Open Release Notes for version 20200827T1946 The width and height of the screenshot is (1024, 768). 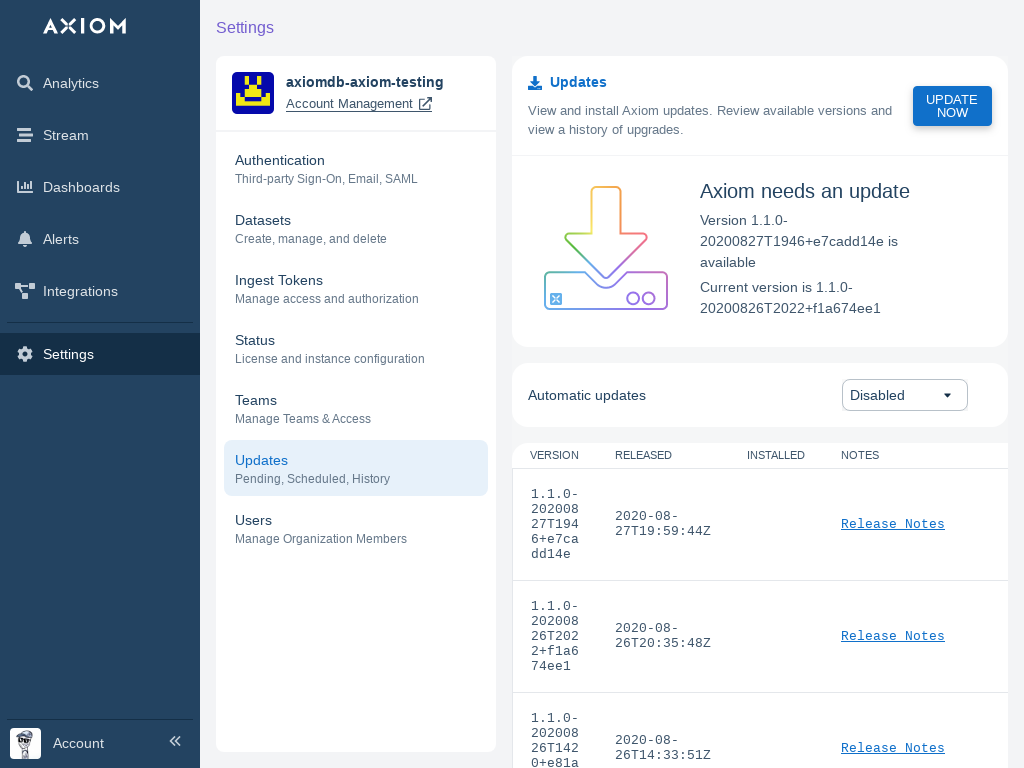click(x=892, y=524)
